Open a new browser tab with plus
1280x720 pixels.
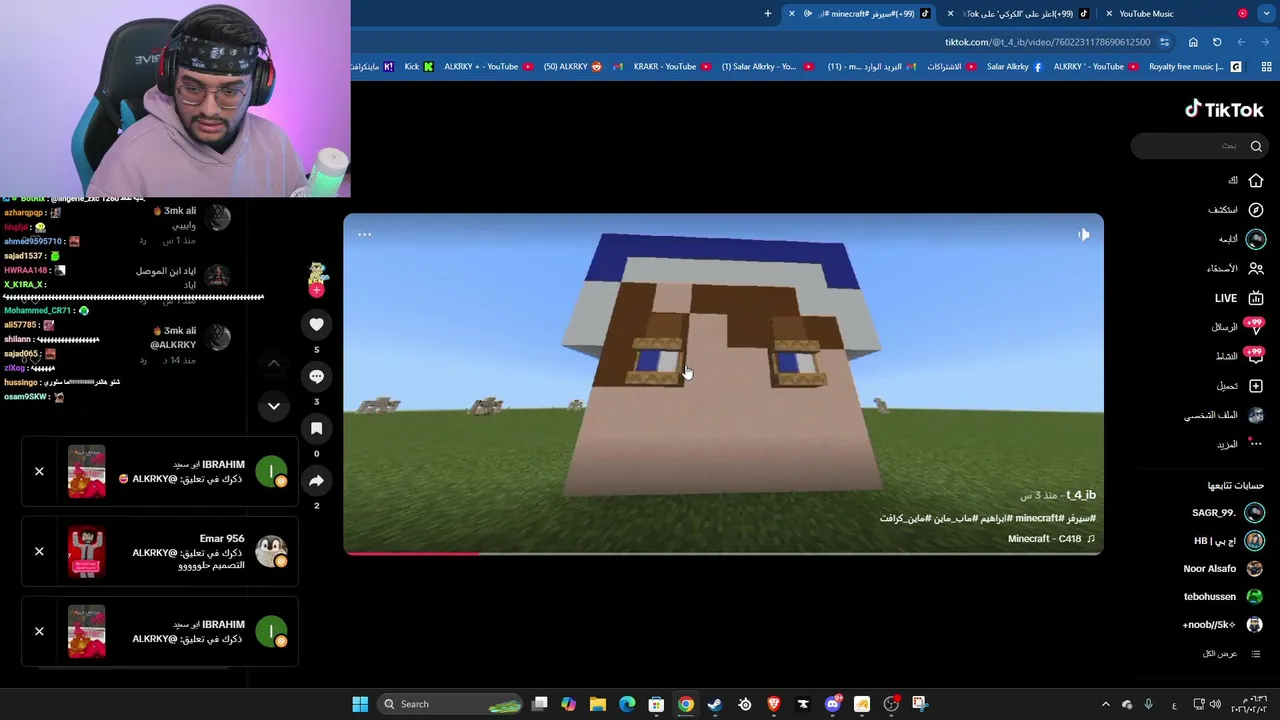[768, 14]
